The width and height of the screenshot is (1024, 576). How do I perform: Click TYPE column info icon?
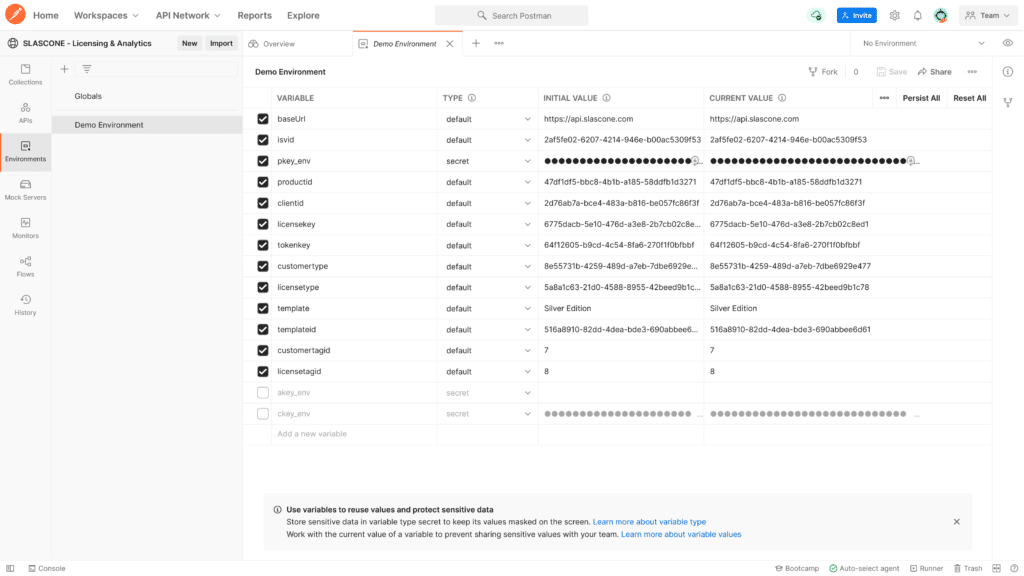click(x=472, y=98)
